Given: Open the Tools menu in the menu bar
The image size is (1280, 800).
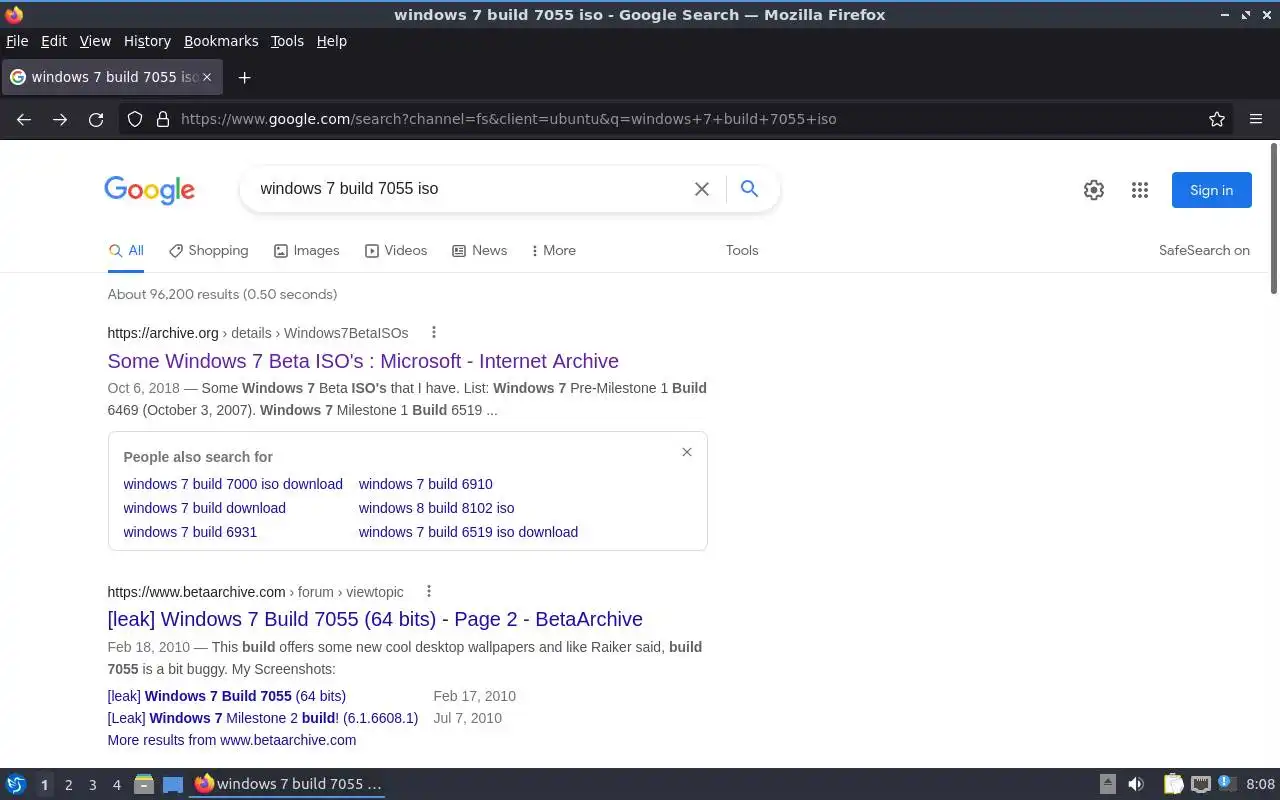Looking at the screenshot, I should pyautogui.click(x=287, y=41).
